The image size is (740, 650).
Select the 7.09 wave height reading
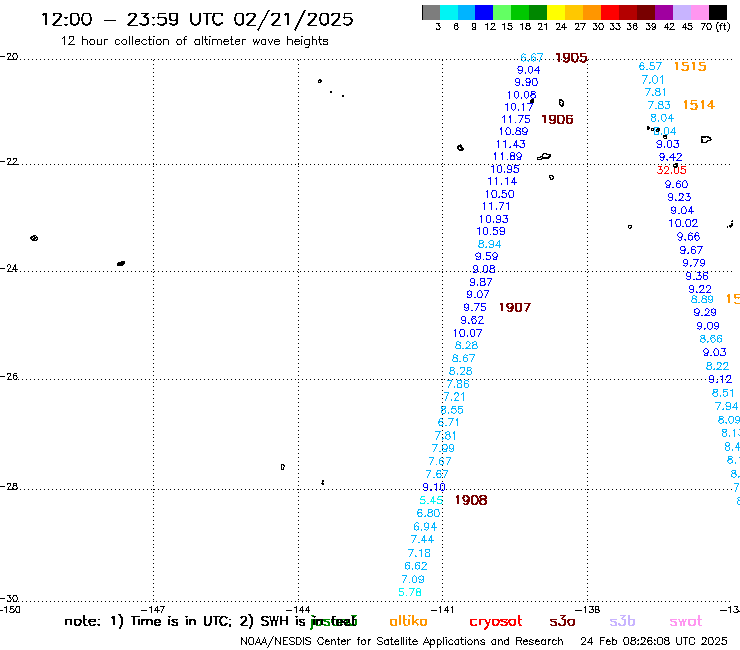point(413,579)
